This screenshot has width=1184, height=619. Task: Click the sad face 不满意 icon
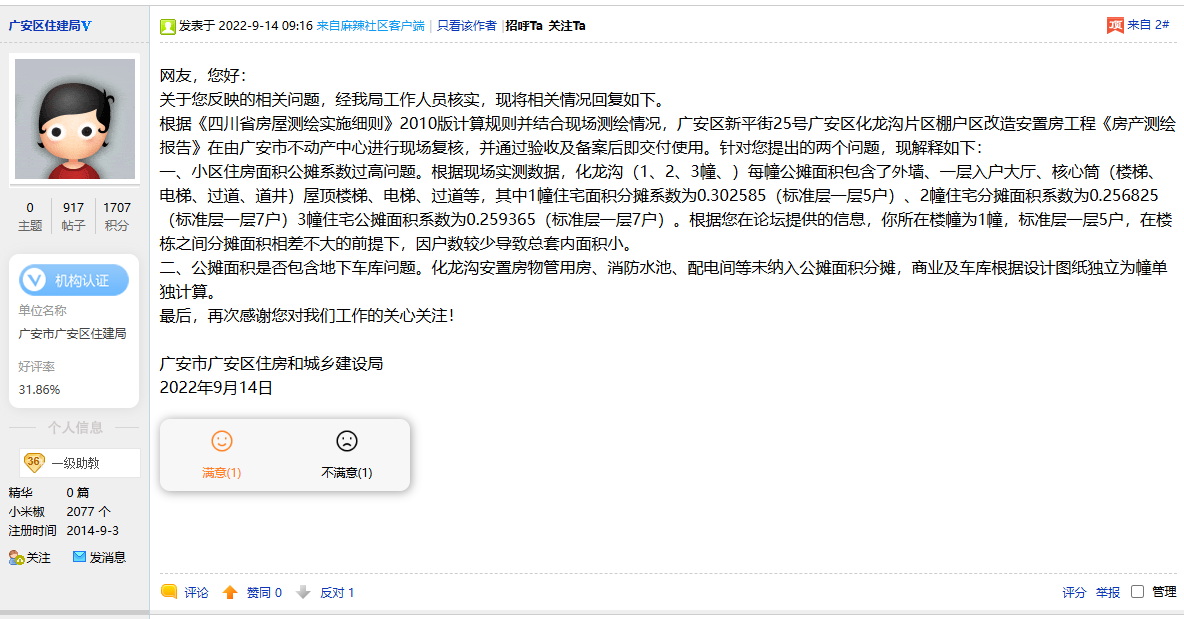346,441
